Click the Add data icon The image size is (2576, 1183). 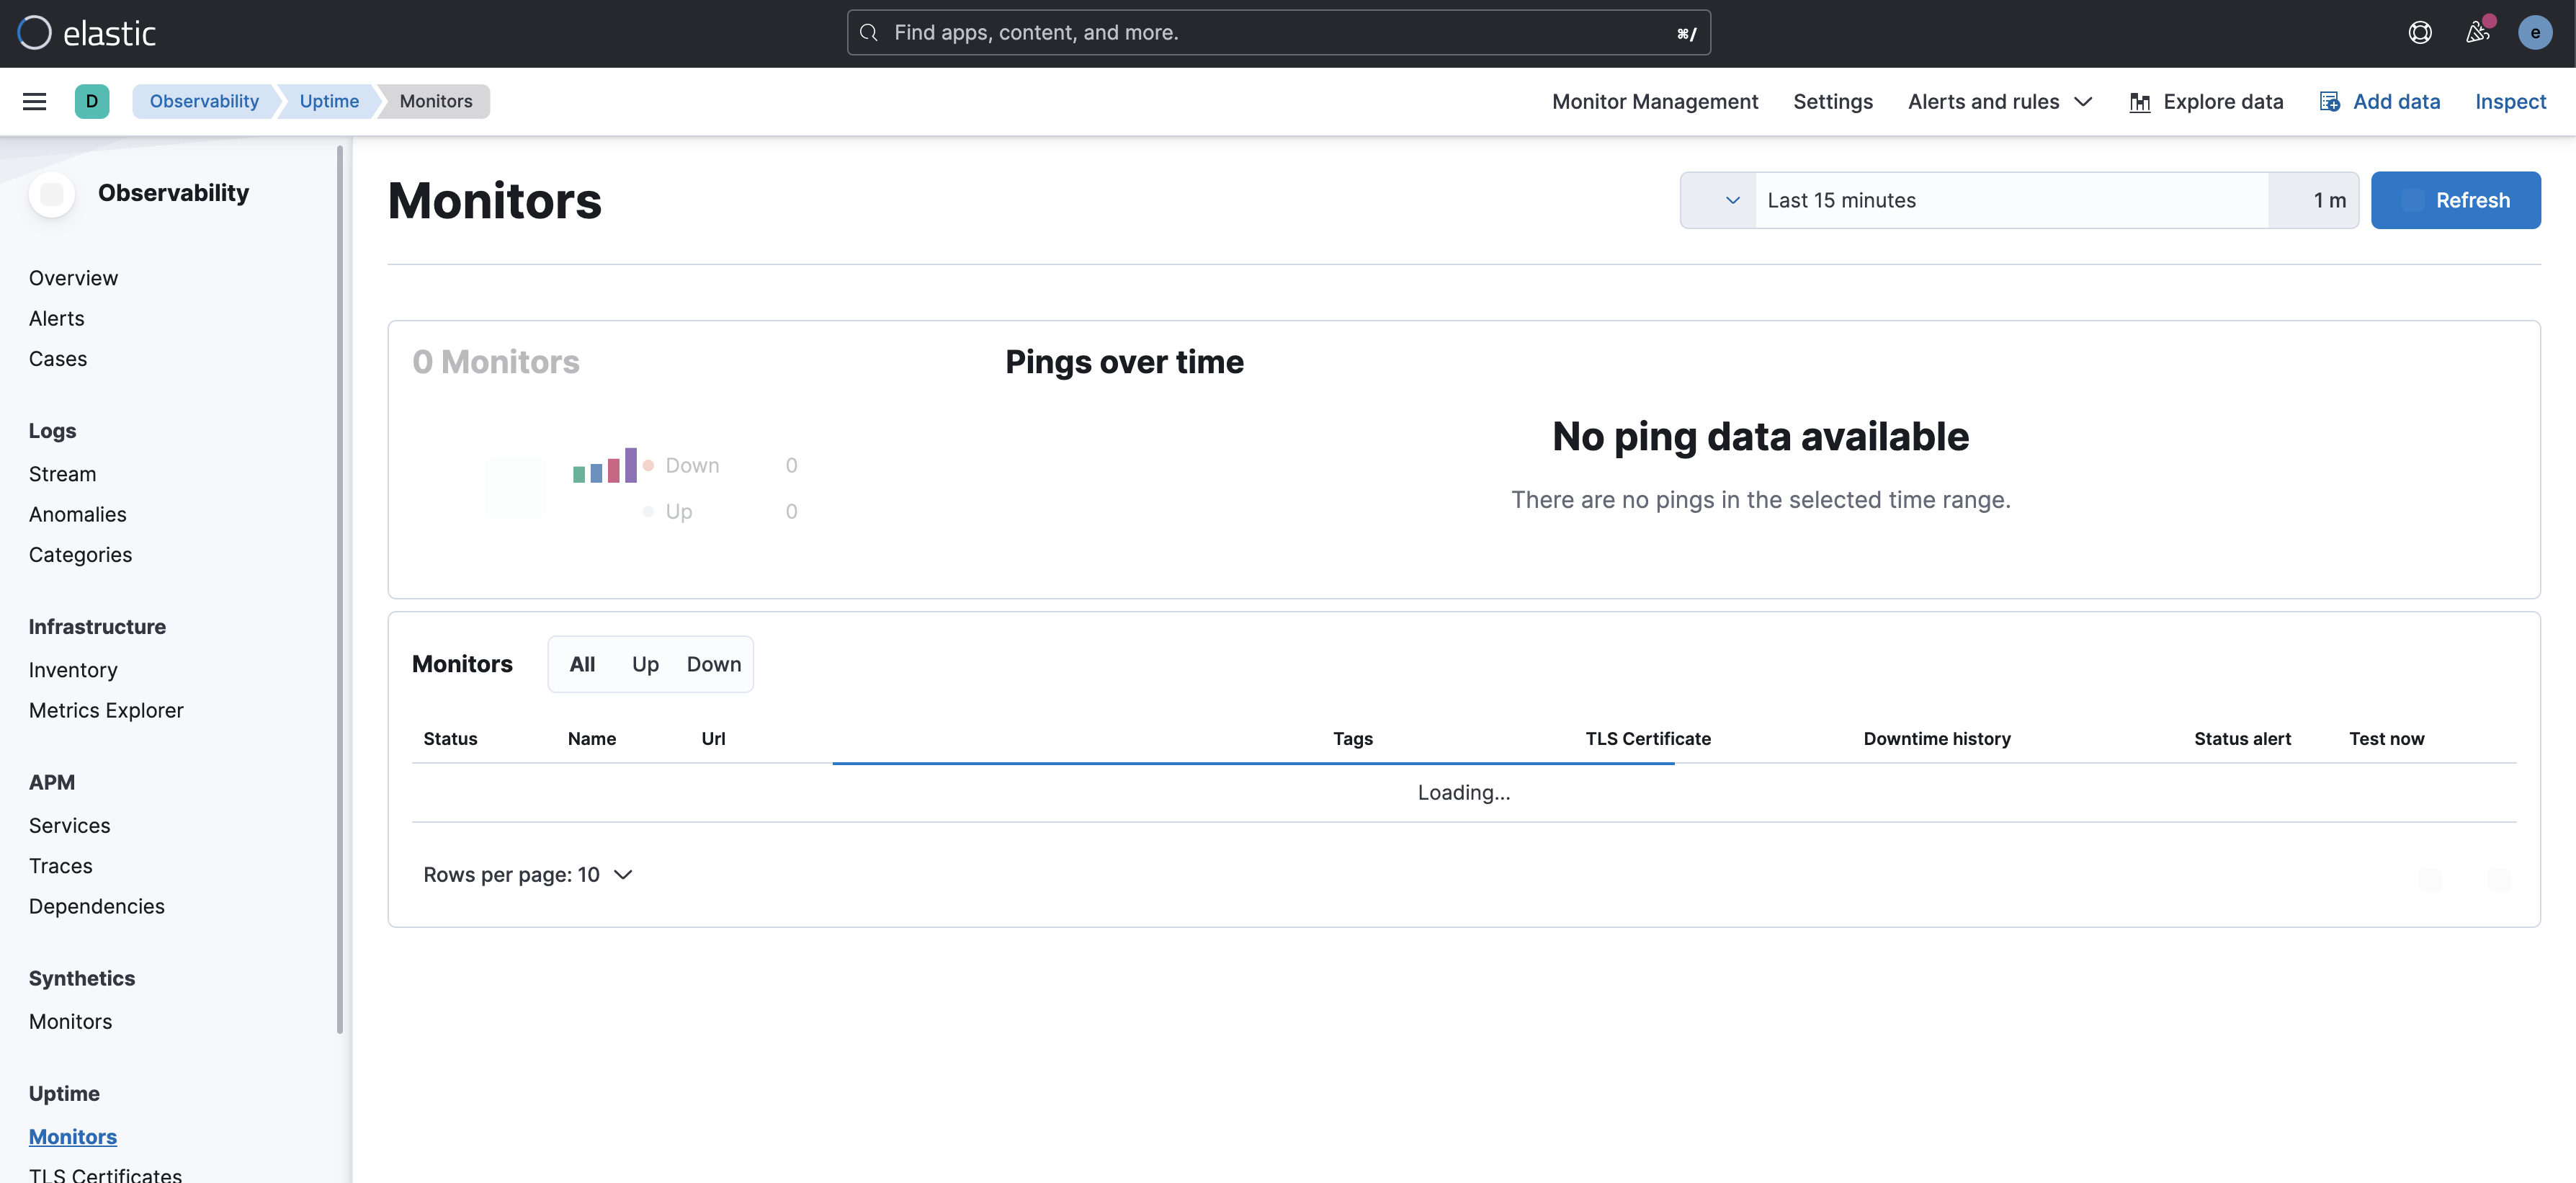click(x=2329, y=102)
